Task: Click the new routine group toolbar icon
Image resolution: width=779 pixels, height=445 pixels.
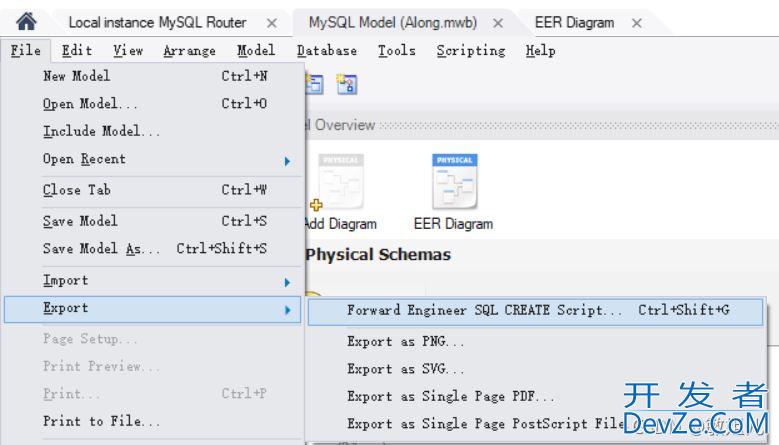Action: 347,84
